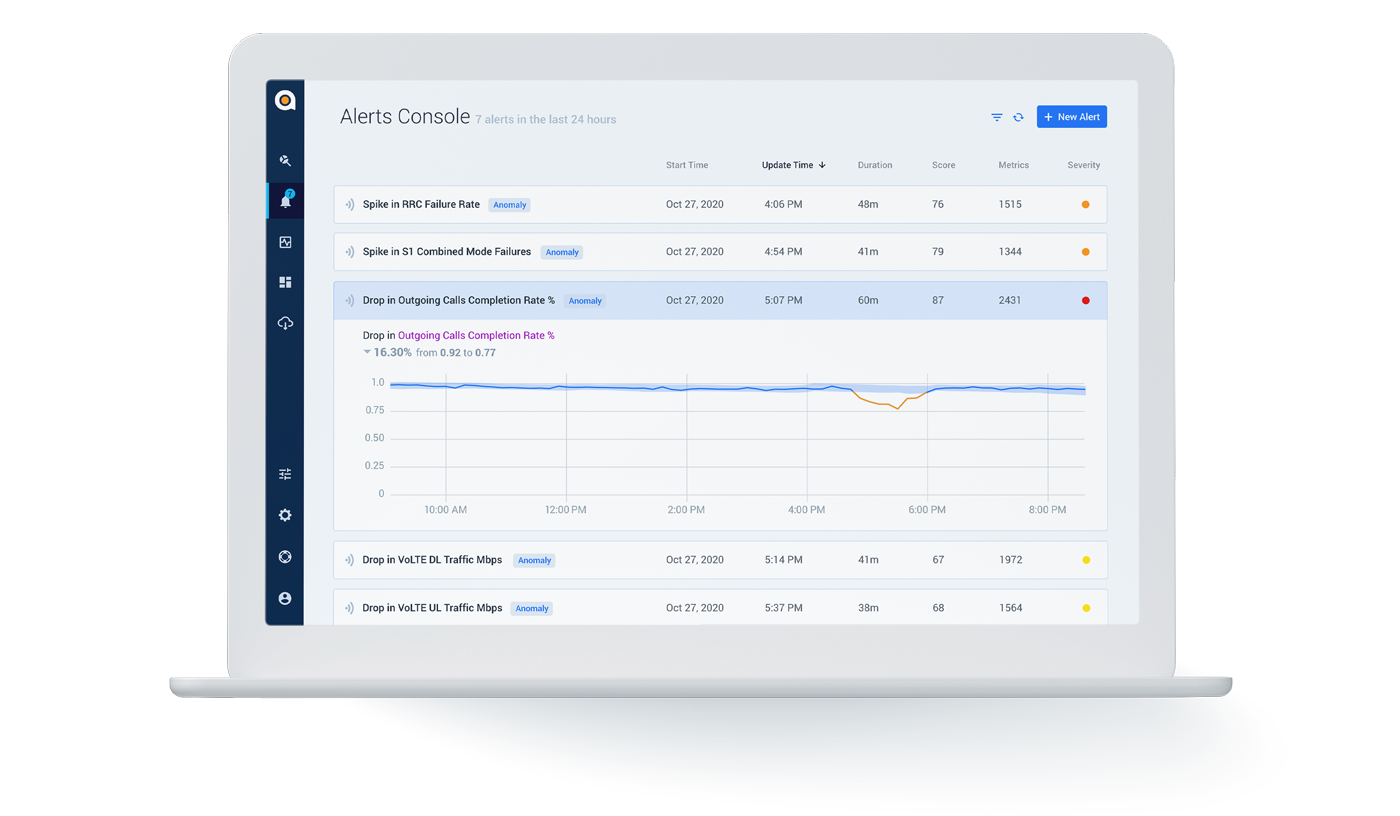1400x816 pixels.
Task: Click signal icon on Drop in VoLTE UL Traffic
Action: pyautogui.click(x=350, y=608)
